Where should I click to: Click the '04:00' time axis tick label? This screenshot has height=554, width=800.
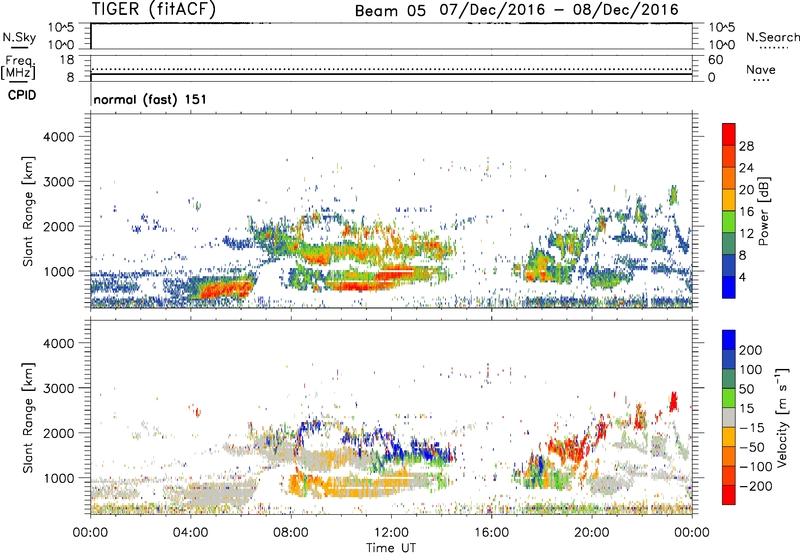tap(190, 533)
